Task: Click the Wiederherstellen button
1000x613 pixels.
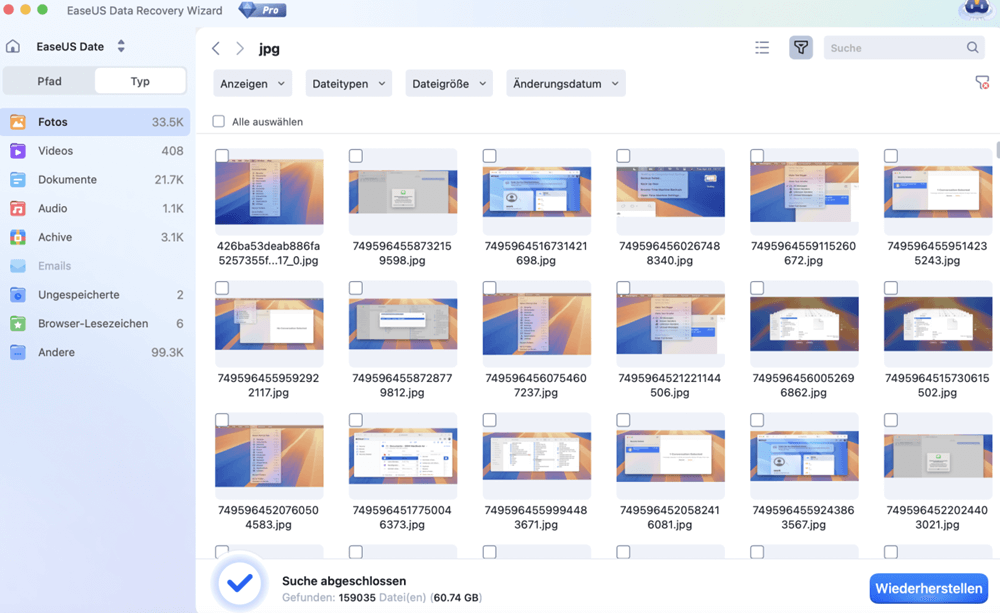Action: point(927,589)
